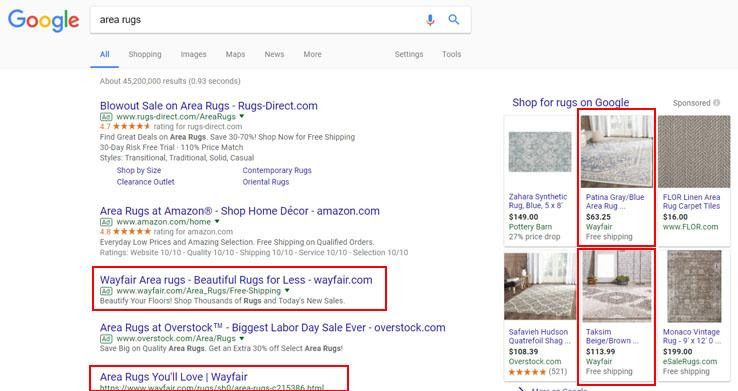This screenshot has width=738, height=391.
Task: Click the Ad badge under the Rugs-Direct result
Action: click(106, 116)
